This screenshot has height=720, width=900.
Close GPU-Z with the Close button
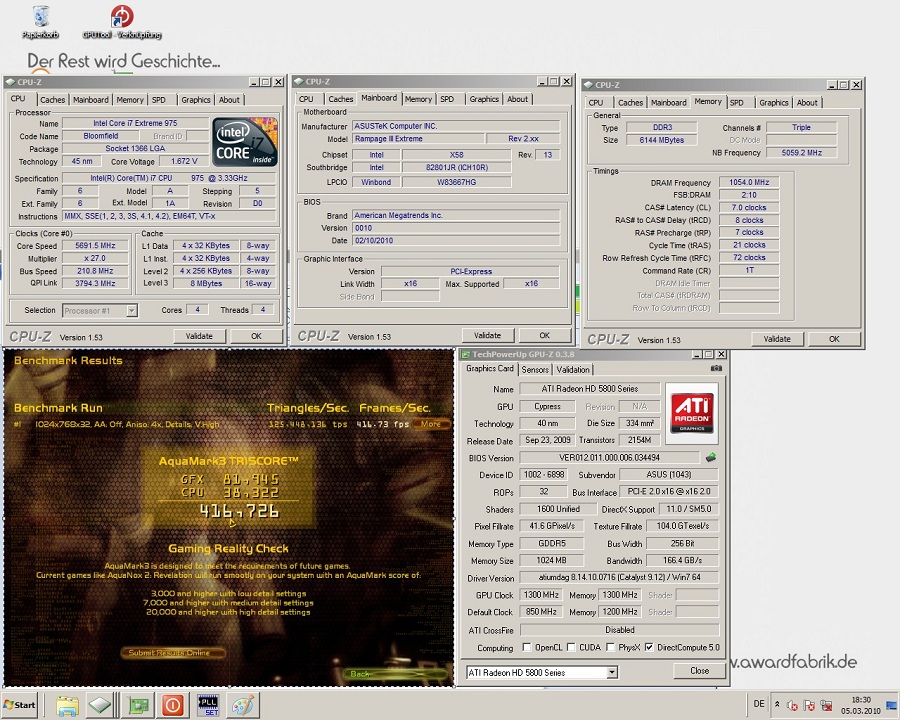coord(699,671)
